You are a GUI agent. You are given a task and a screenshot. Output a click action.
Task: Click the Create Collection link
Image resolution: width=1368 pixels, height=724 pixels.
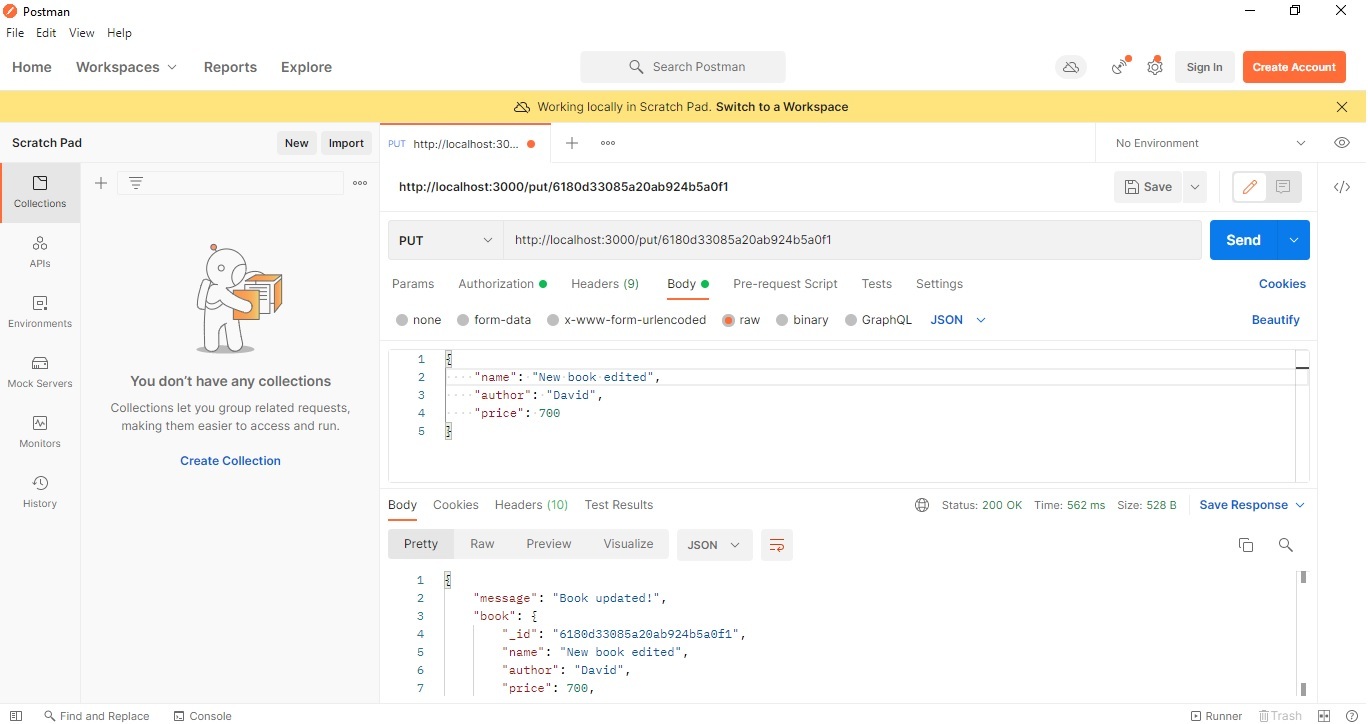[230, 461]
